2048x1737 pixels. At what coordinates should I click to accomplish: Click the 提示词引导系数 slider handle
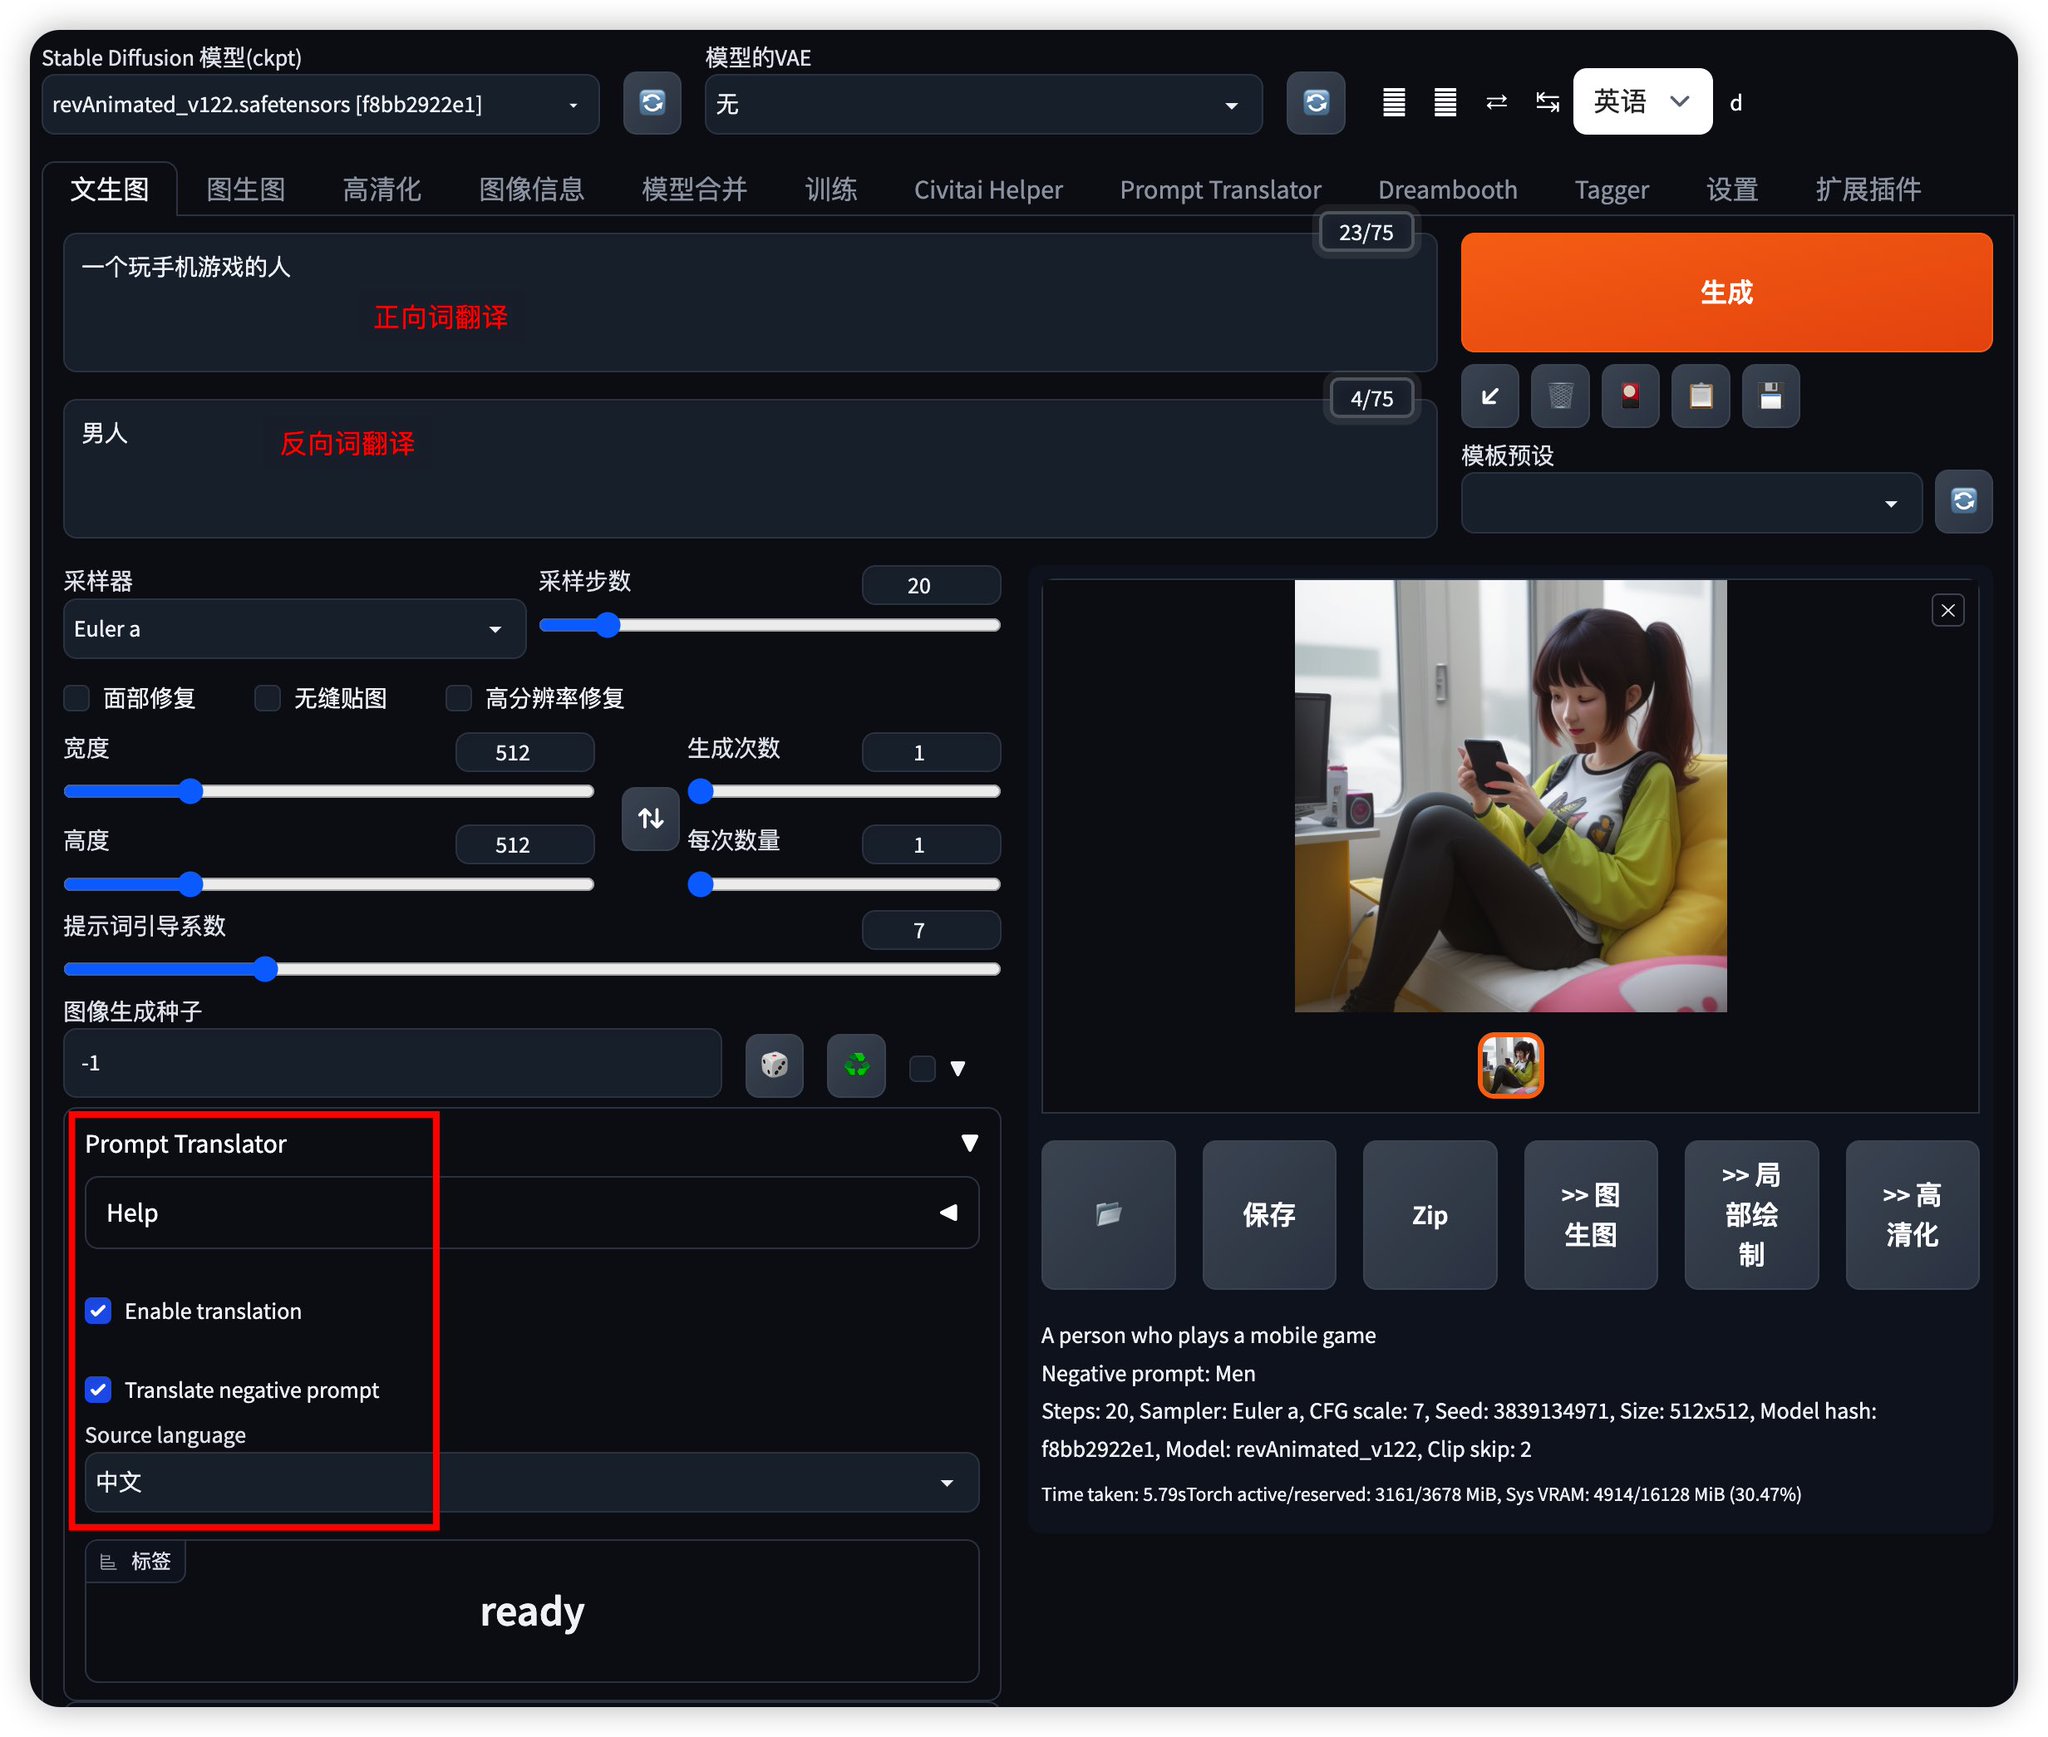pyautogui.click(x=265, y=969)
